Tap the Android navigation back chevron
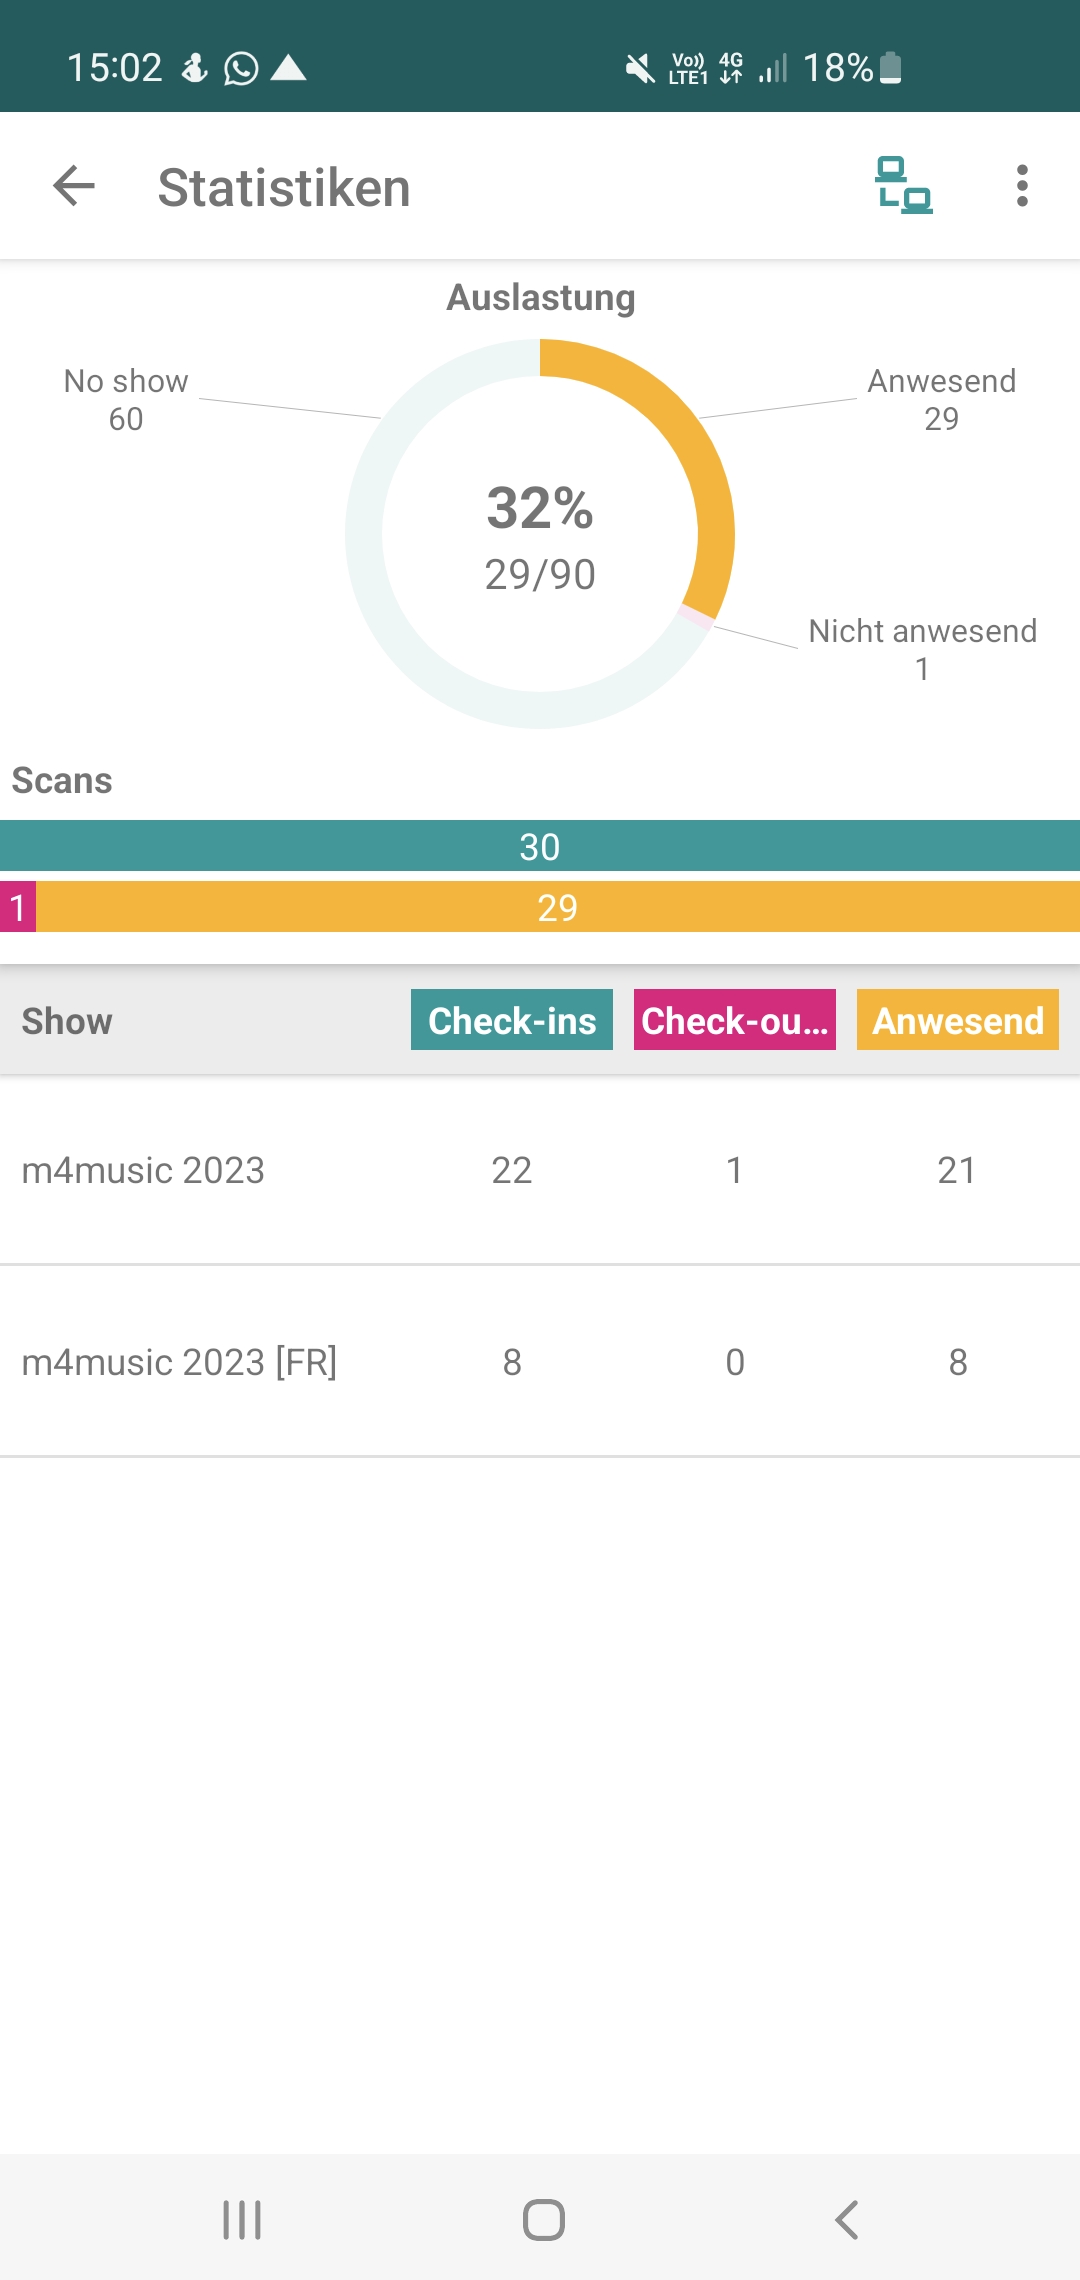 [846, 2220]
